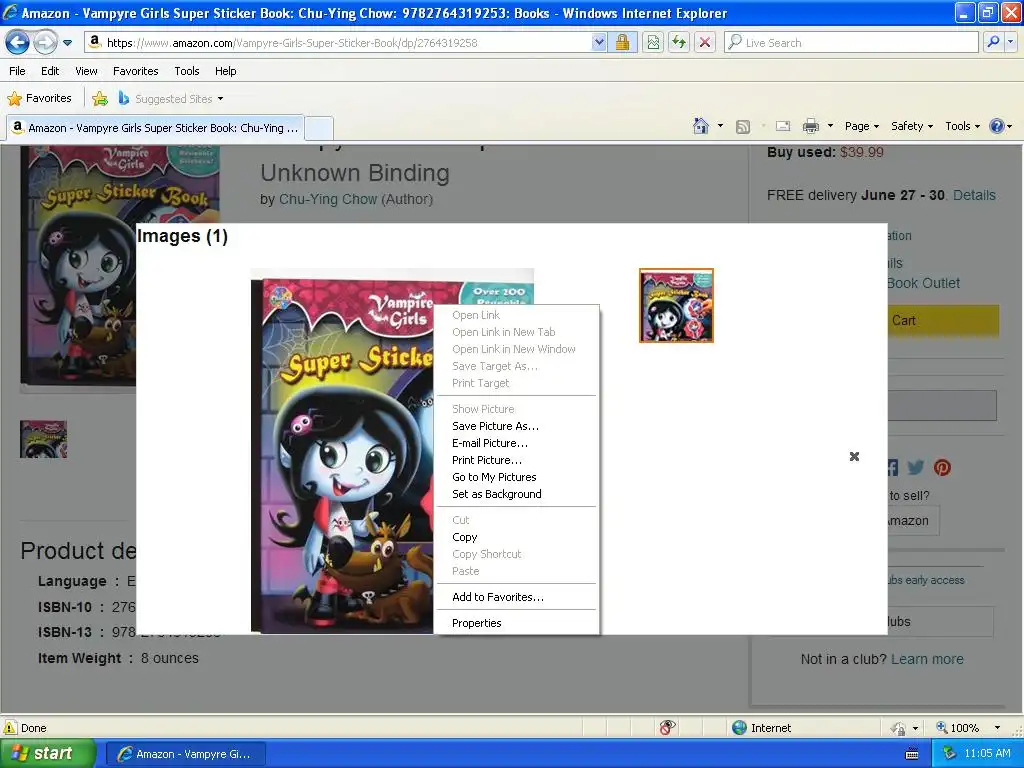Viewport: 1024px width, 768px height.
Task: Click the Home icon in command bar
Action: pos(701,126)
